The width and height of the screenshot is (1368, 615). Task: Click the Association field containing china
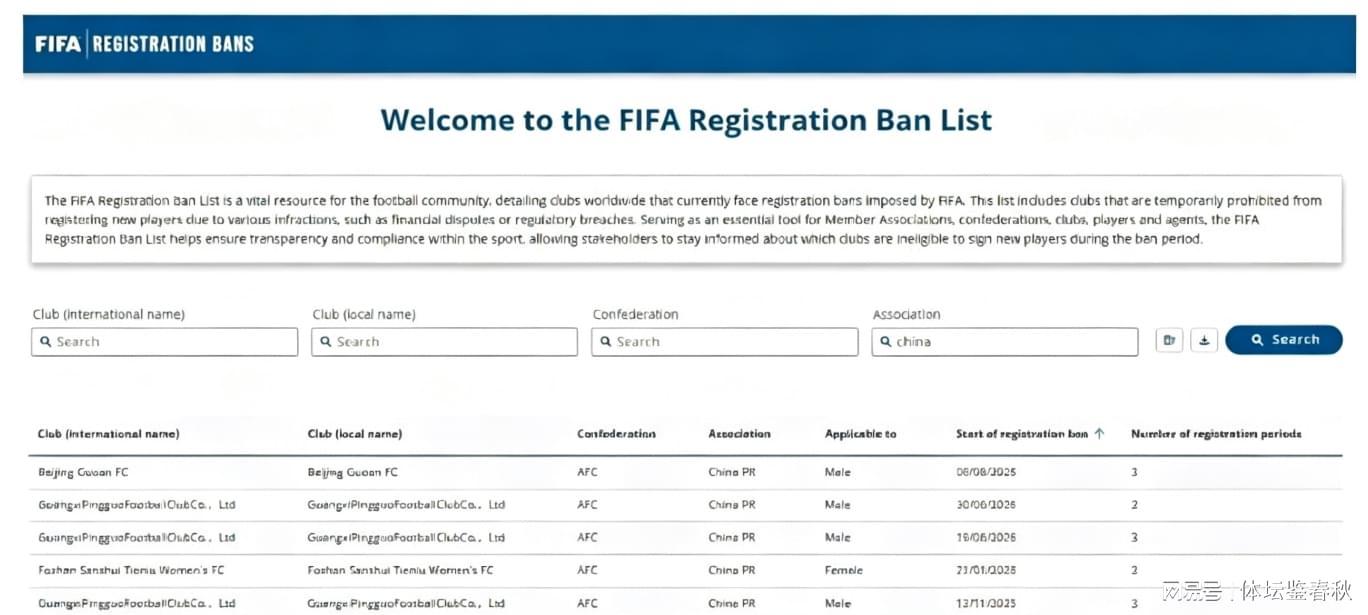click(x=1005, y=342)
